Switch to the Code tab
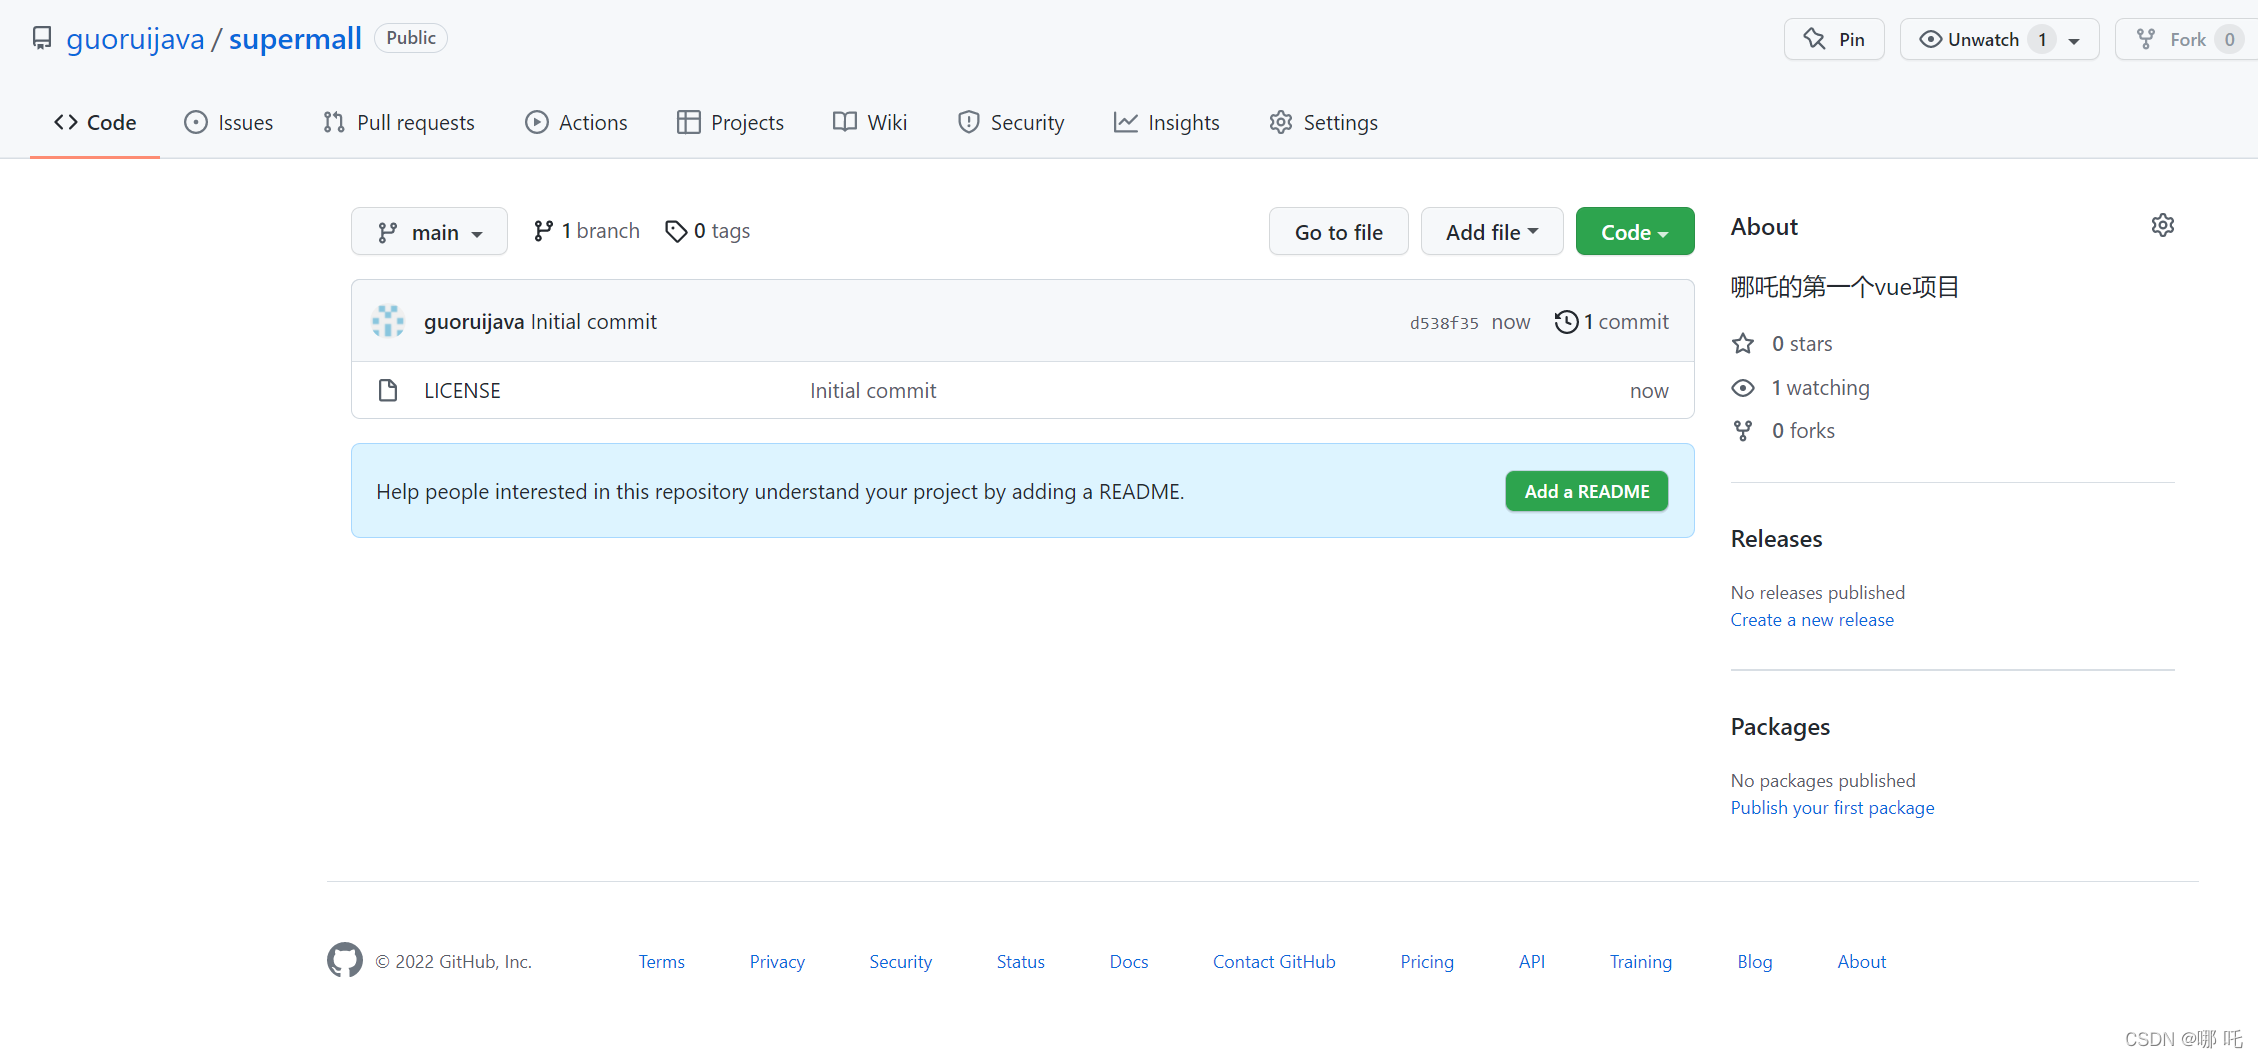The width and height of the screenshot is (2258, 1058). click(x=95, y=123)
